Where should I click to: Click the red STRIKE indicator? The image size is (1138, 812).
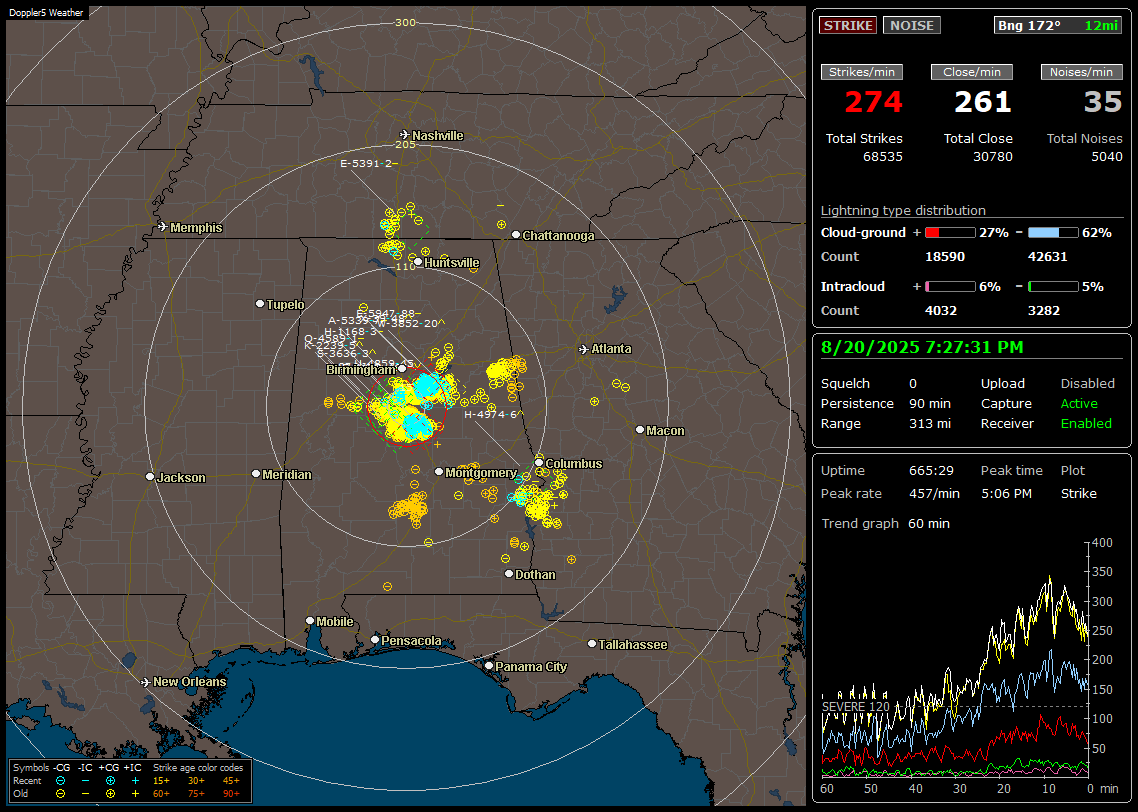pos(848,25)
